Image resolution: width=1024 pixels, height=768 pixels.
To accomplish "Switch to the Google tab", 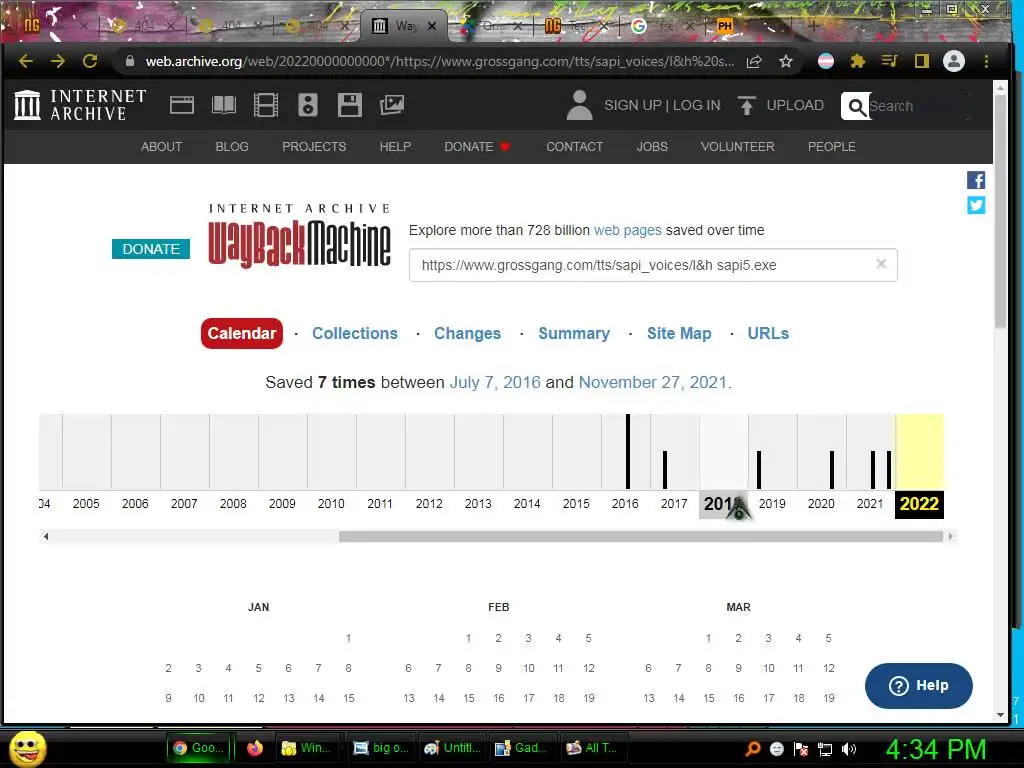I will click(x=660, y=26).
